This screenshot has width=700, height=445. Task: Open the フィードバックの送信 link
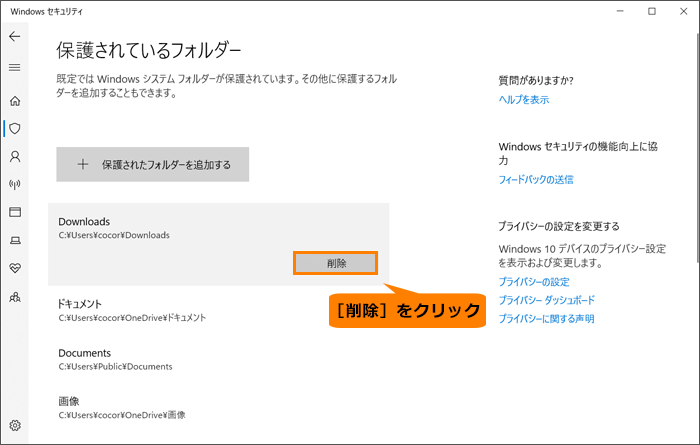(536, 180)
